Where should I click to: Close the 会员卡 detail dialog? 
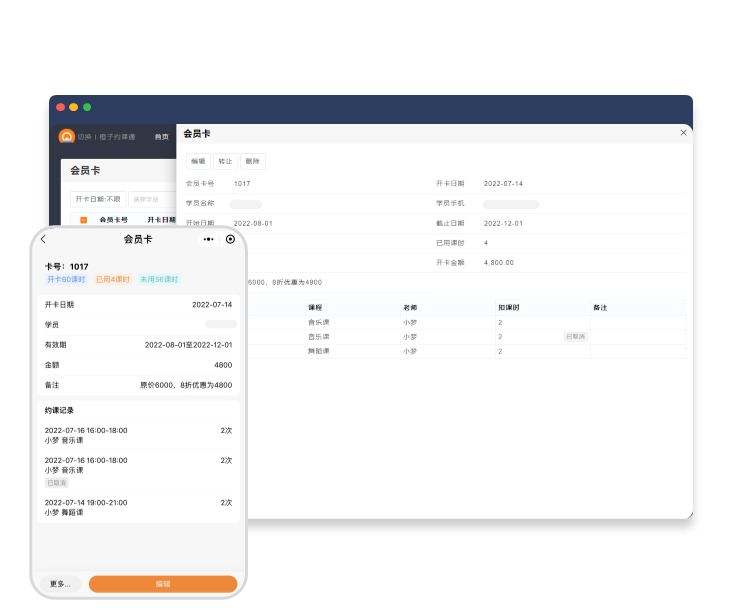pyautogui.click(x=683, y=133)
